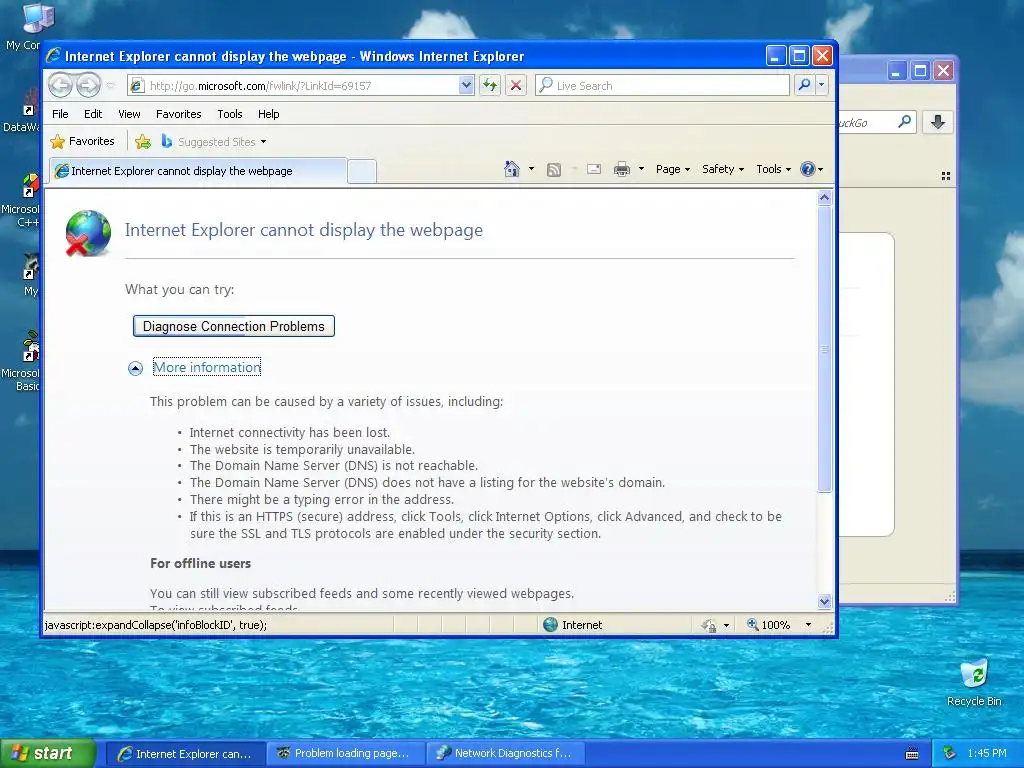1024x768 pixels.
Task: Click the keyboard icon in the taskbar
Action: click(x=912, y=754)
